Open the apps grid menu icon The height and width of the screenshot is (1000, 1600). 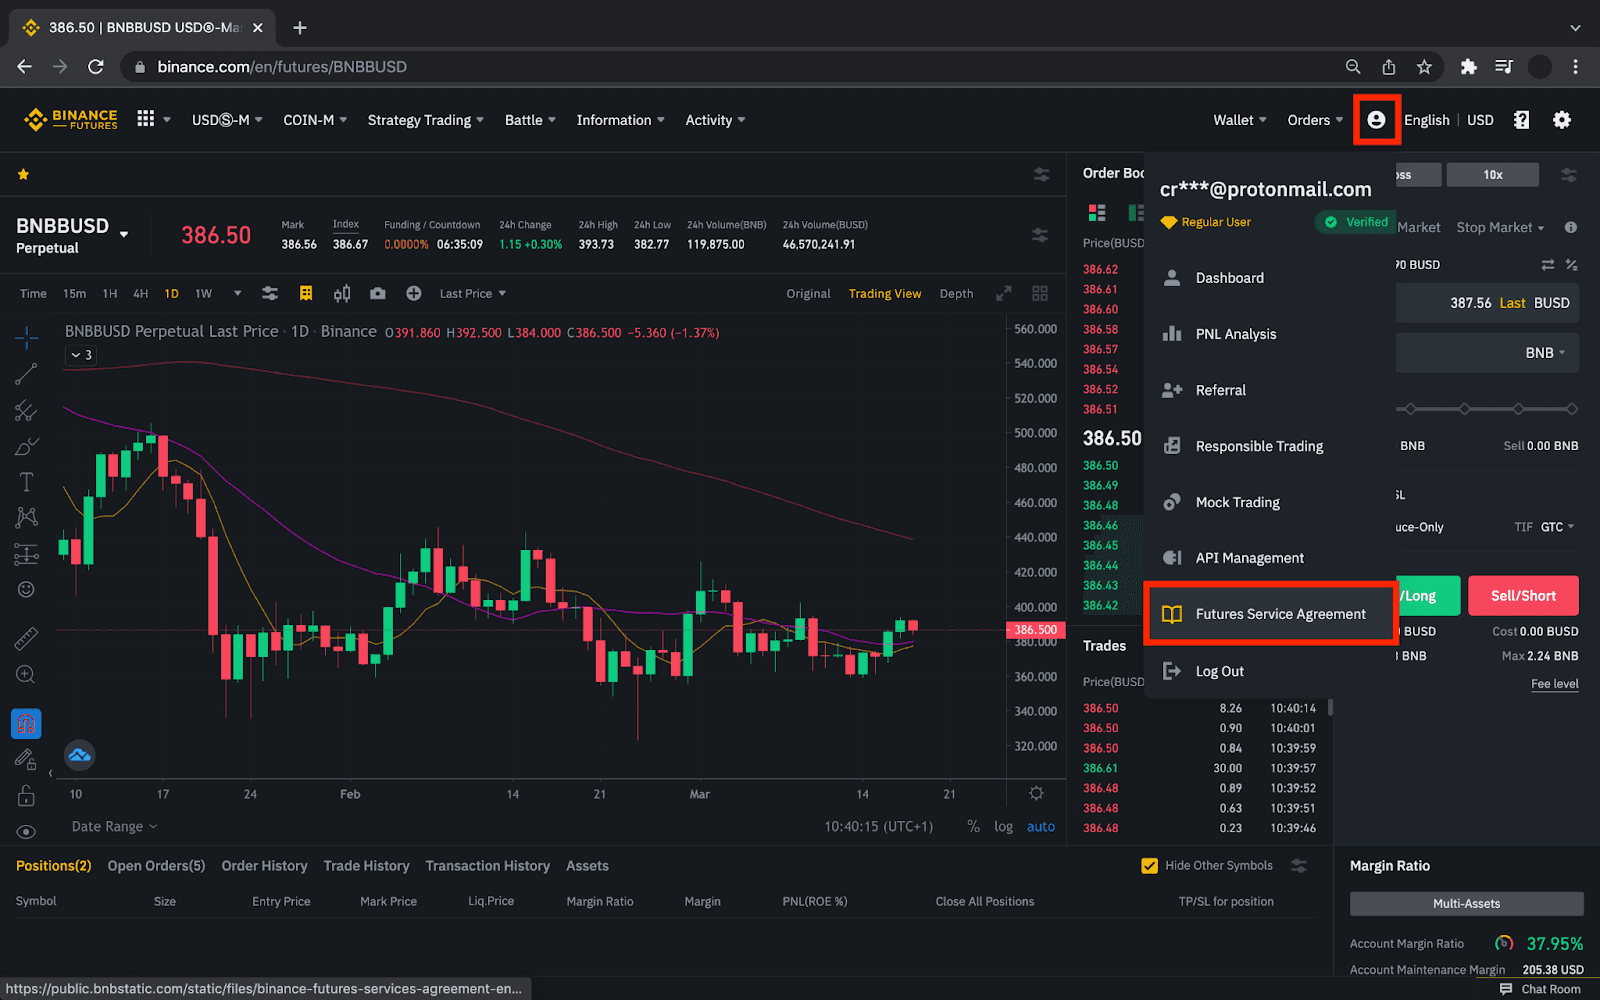(x=146, y=119)
